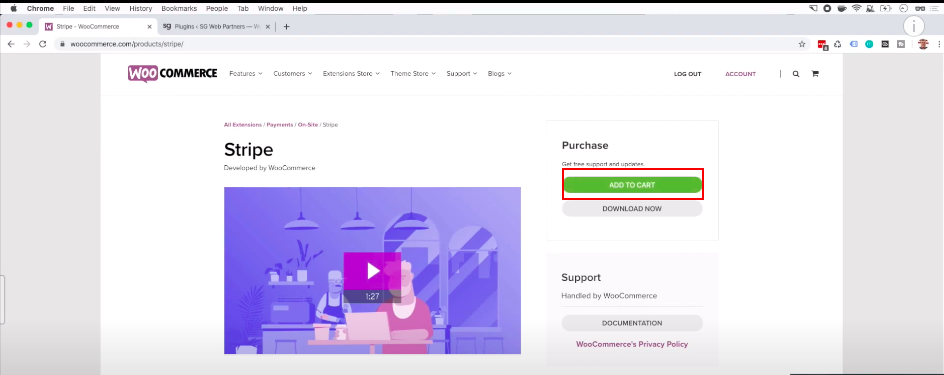Expand the Features dropdown
Viewport: 944px width, 375px height.
246,73
